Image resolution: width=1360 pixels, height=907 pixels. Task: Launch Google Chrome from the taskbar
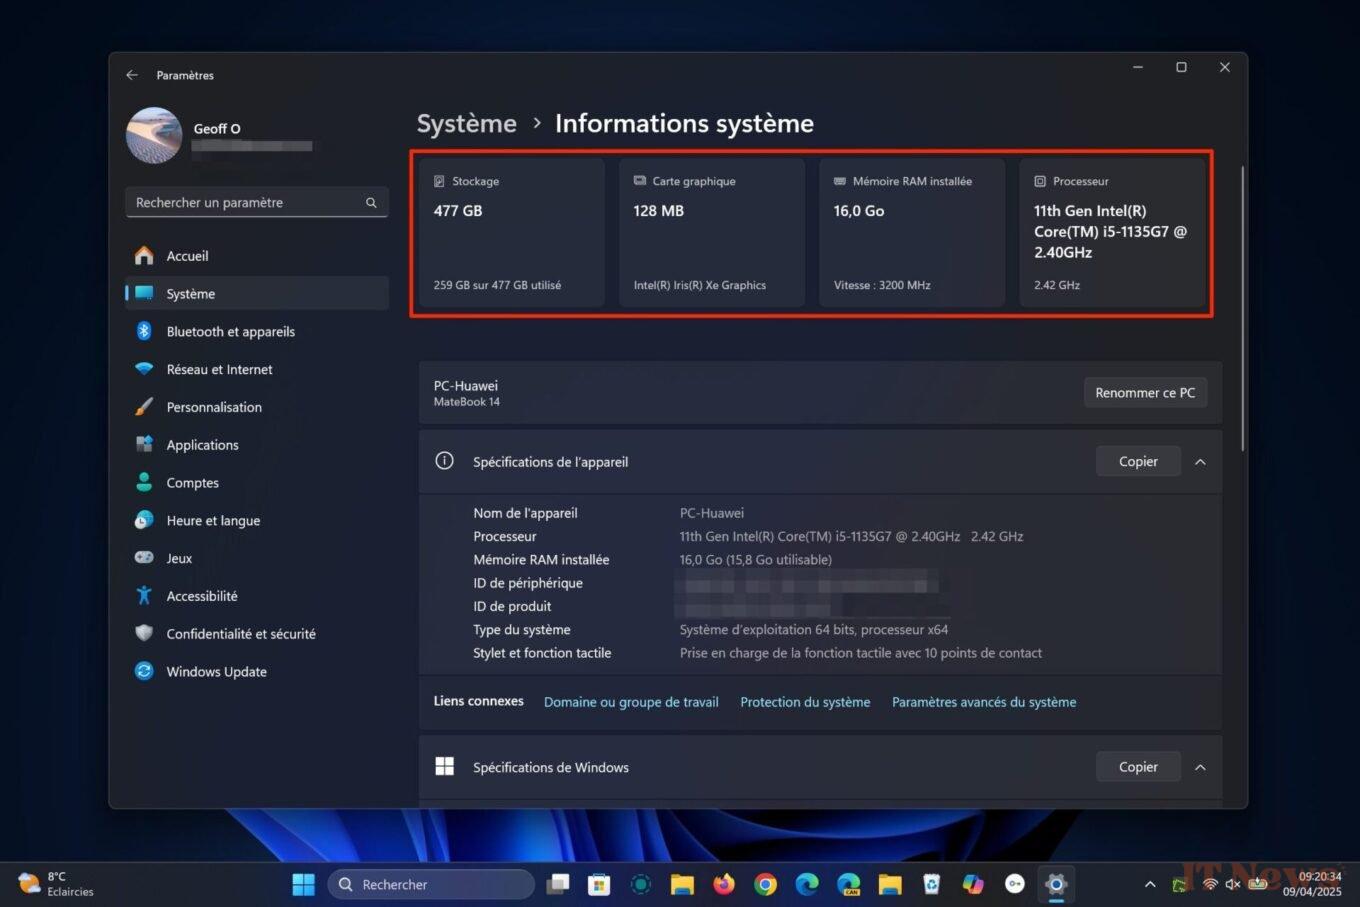[765, 884]
